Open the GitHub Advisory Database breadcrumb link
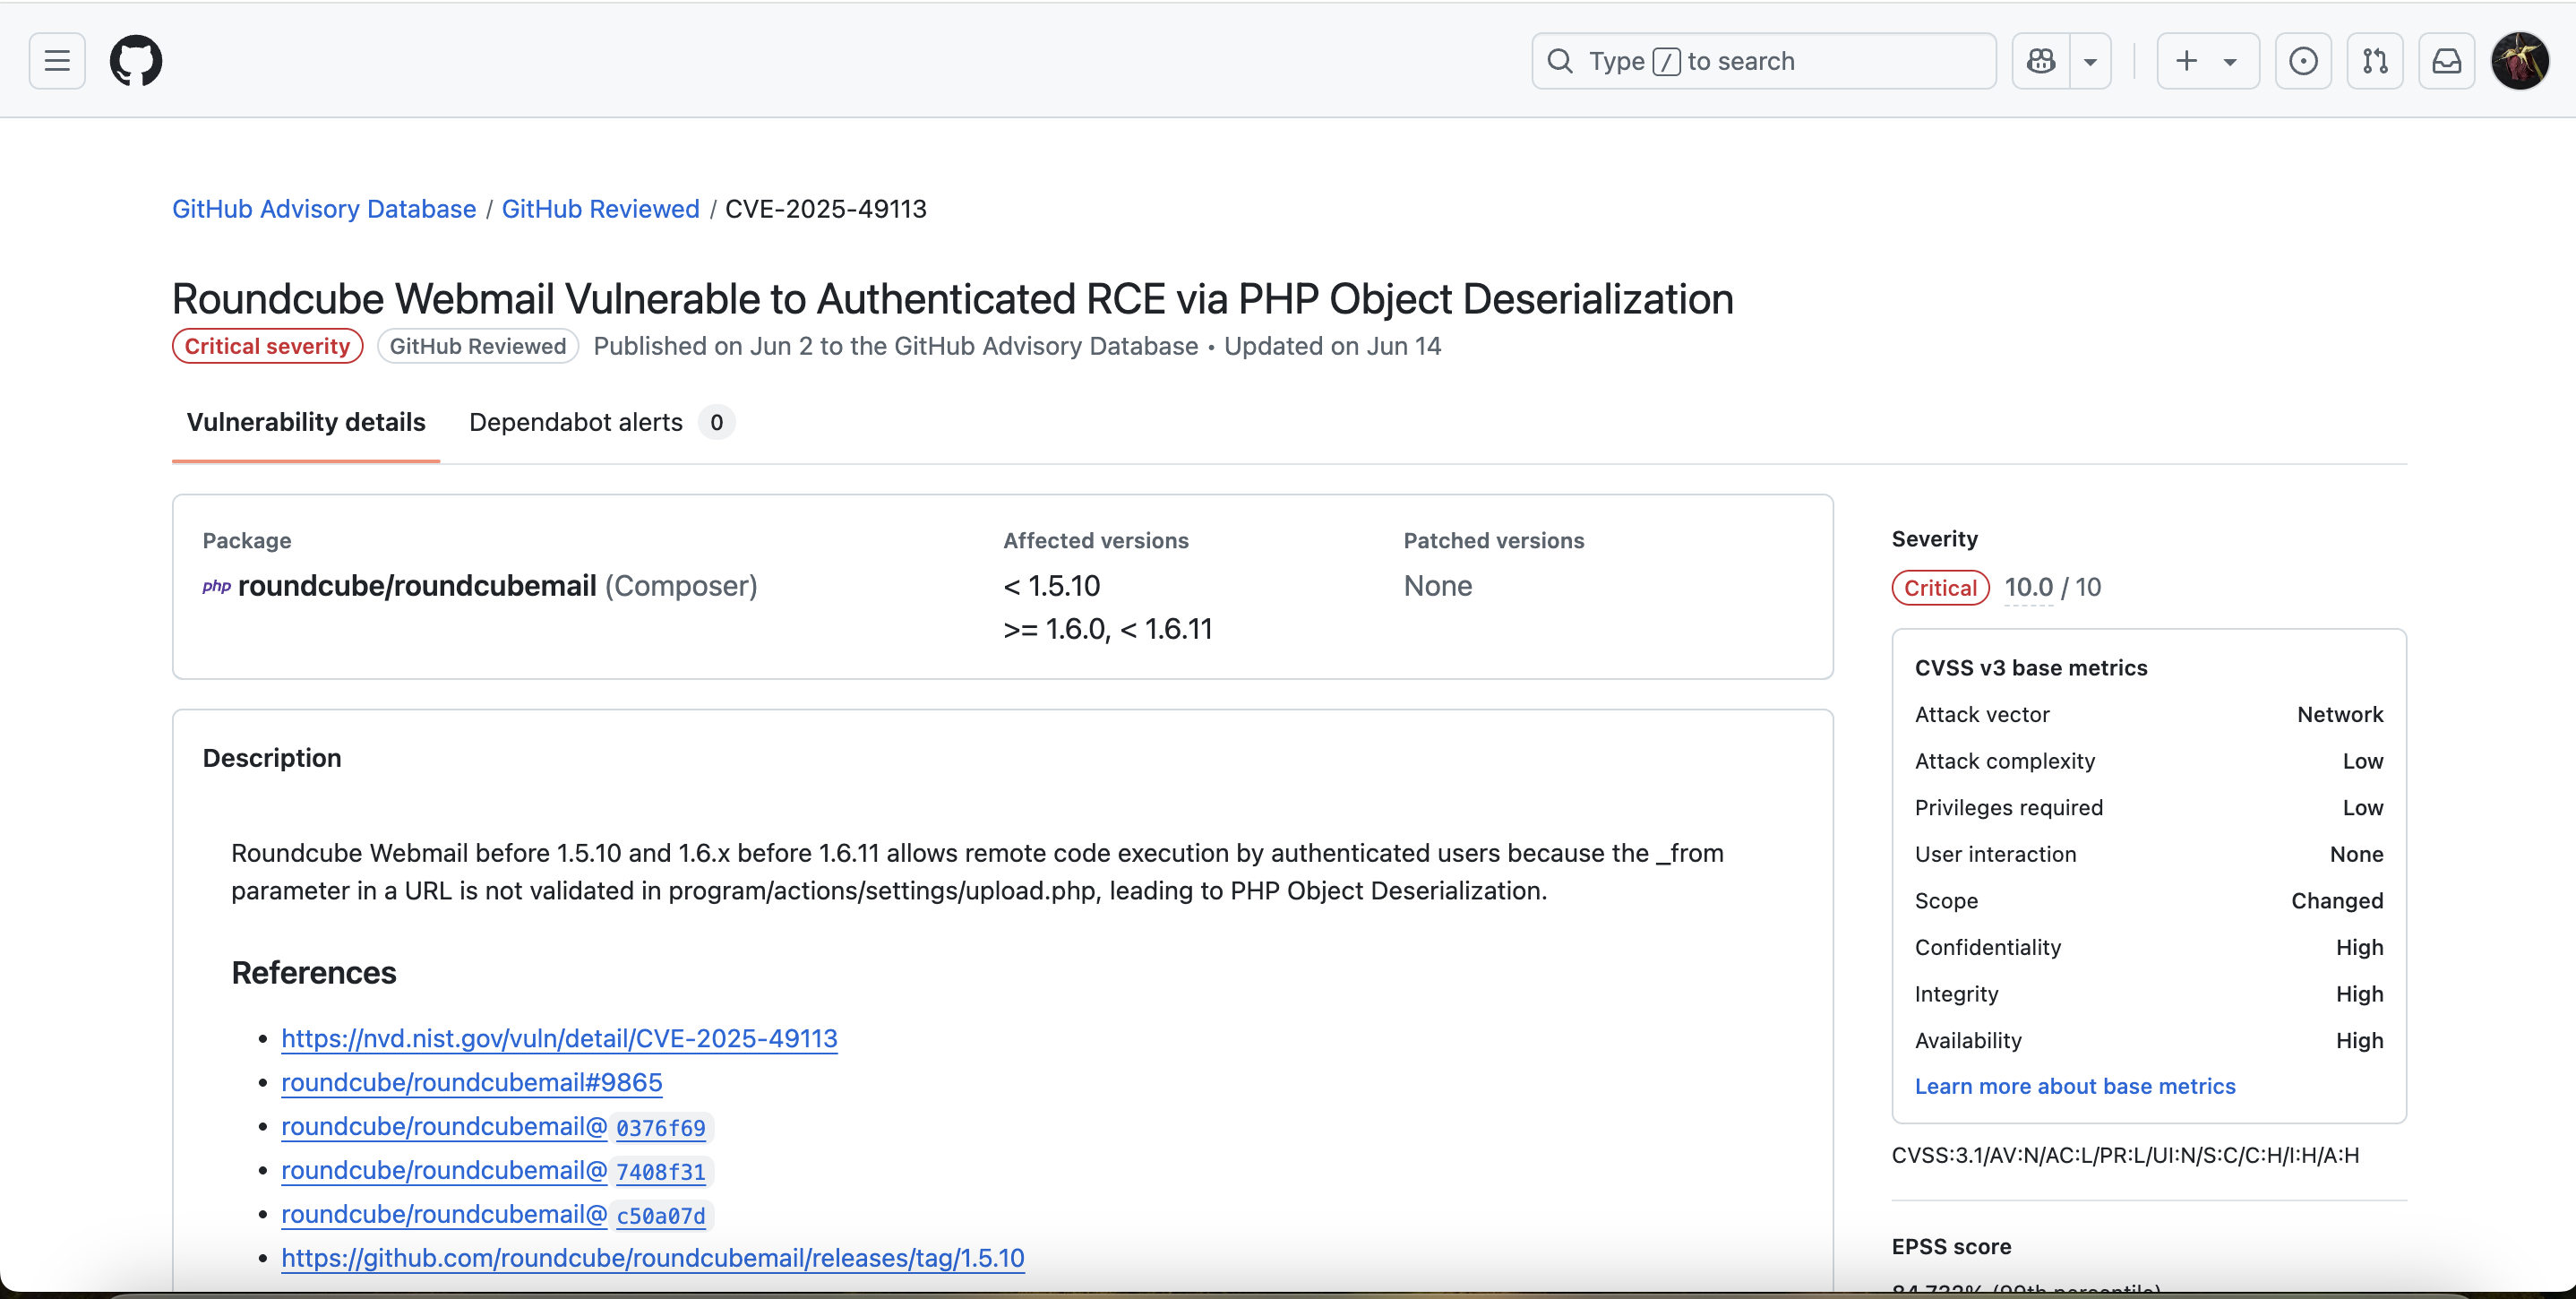This screenshot has height=1299, width=2576. 324,209
